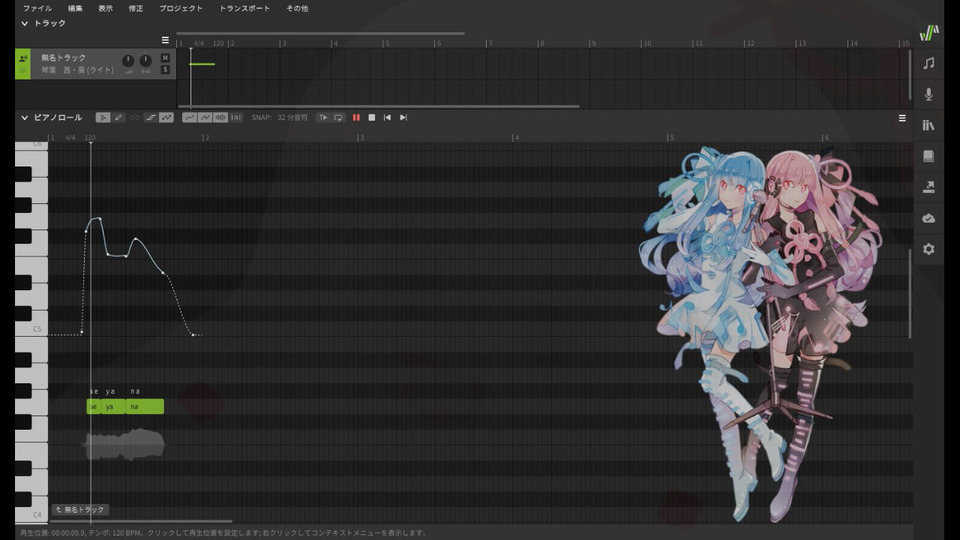Adjust the track pan knob
Image resolution: width=960 pixels, height=540 pixels.
[x=146, y=61]
